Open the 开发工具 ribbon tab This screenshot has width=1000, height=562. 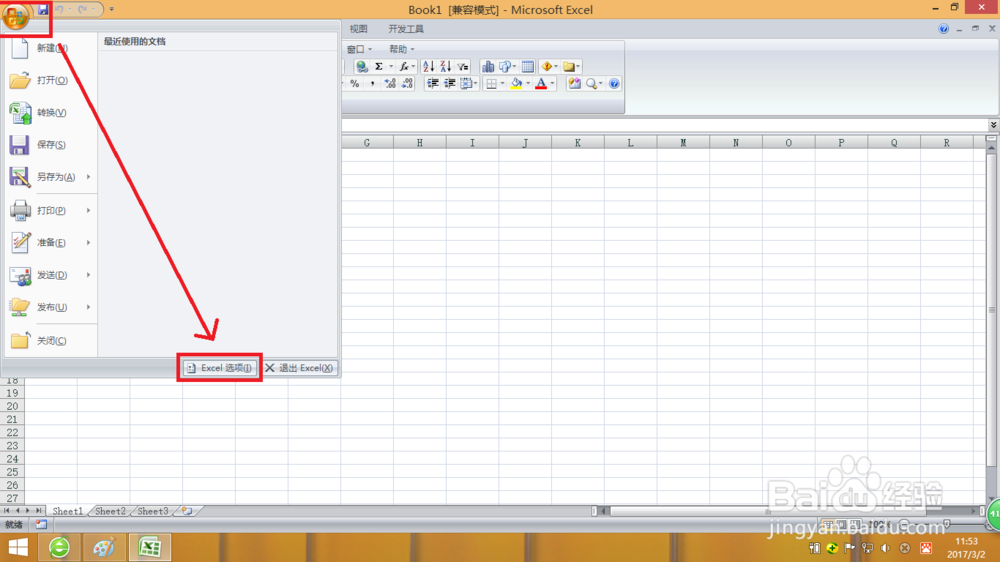[406, 29]
